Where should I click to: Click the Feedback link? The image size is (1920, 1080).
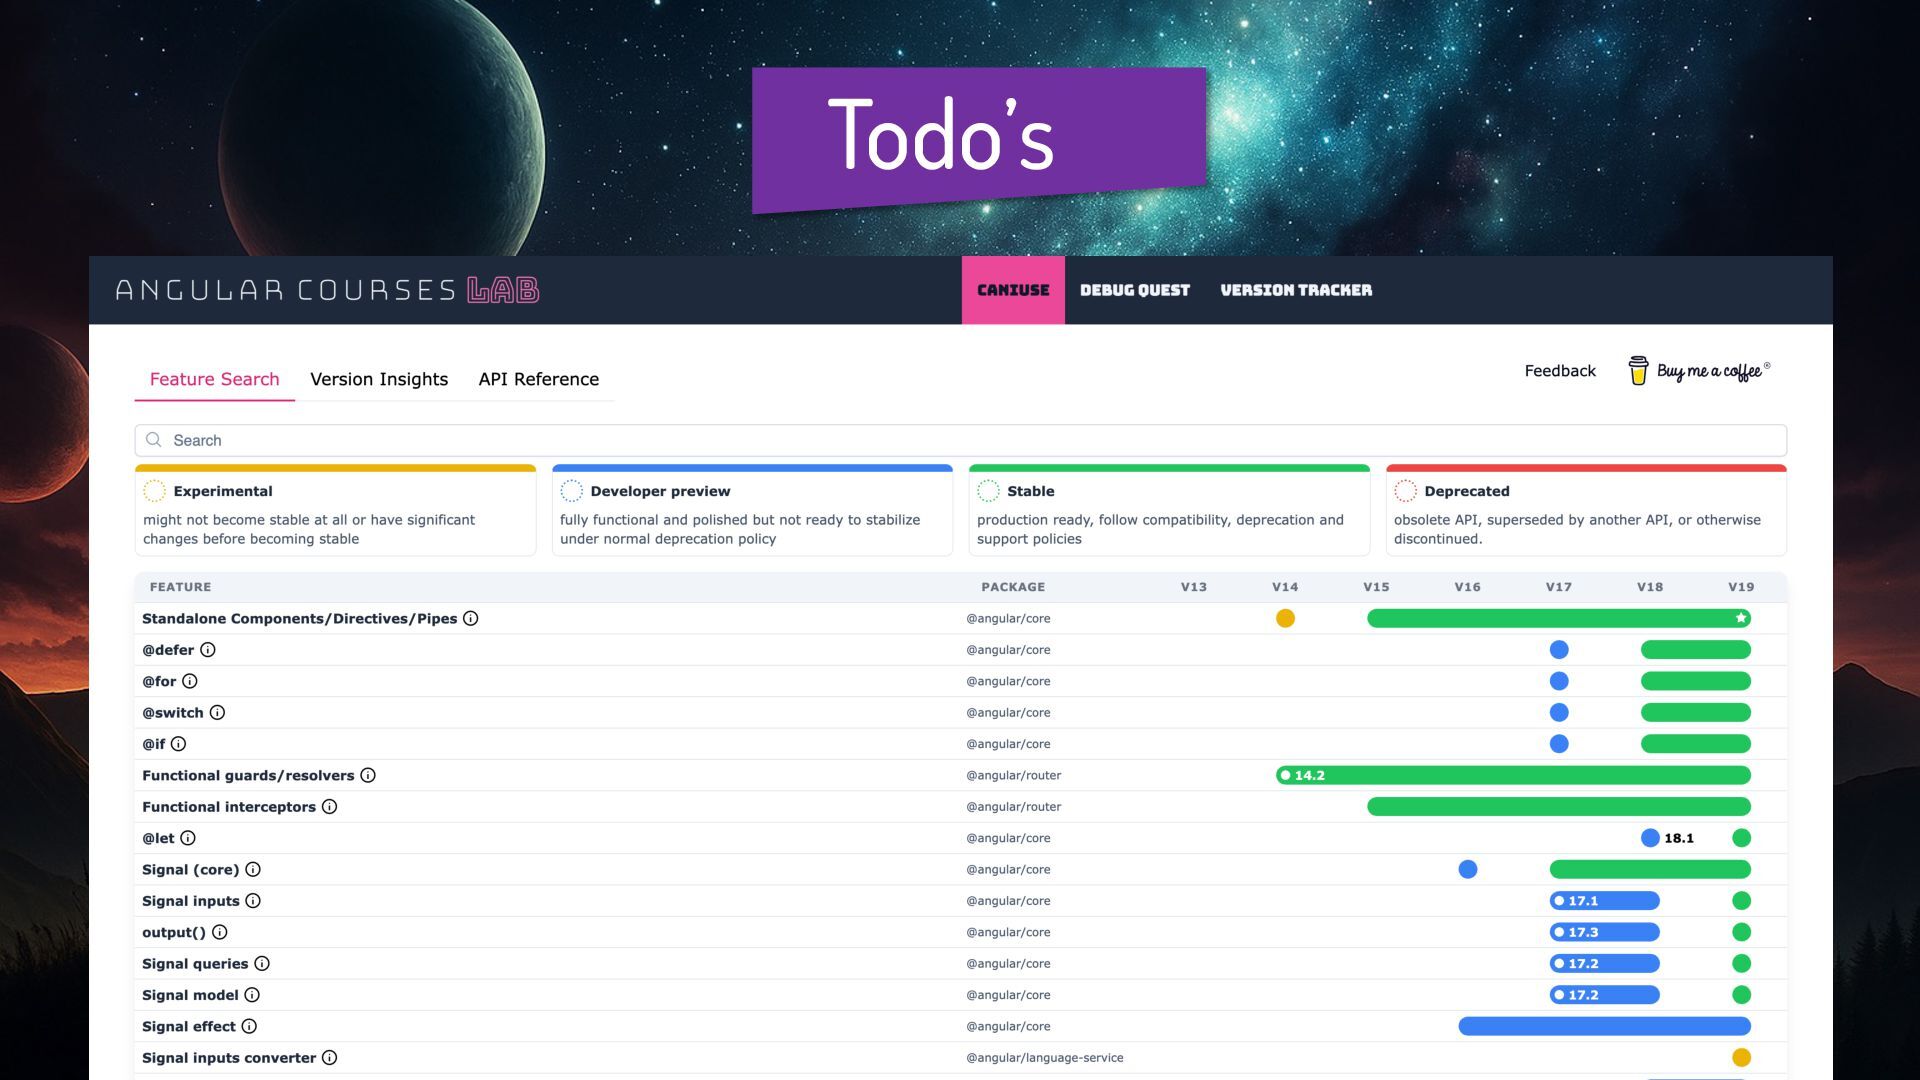point(1560,371)
